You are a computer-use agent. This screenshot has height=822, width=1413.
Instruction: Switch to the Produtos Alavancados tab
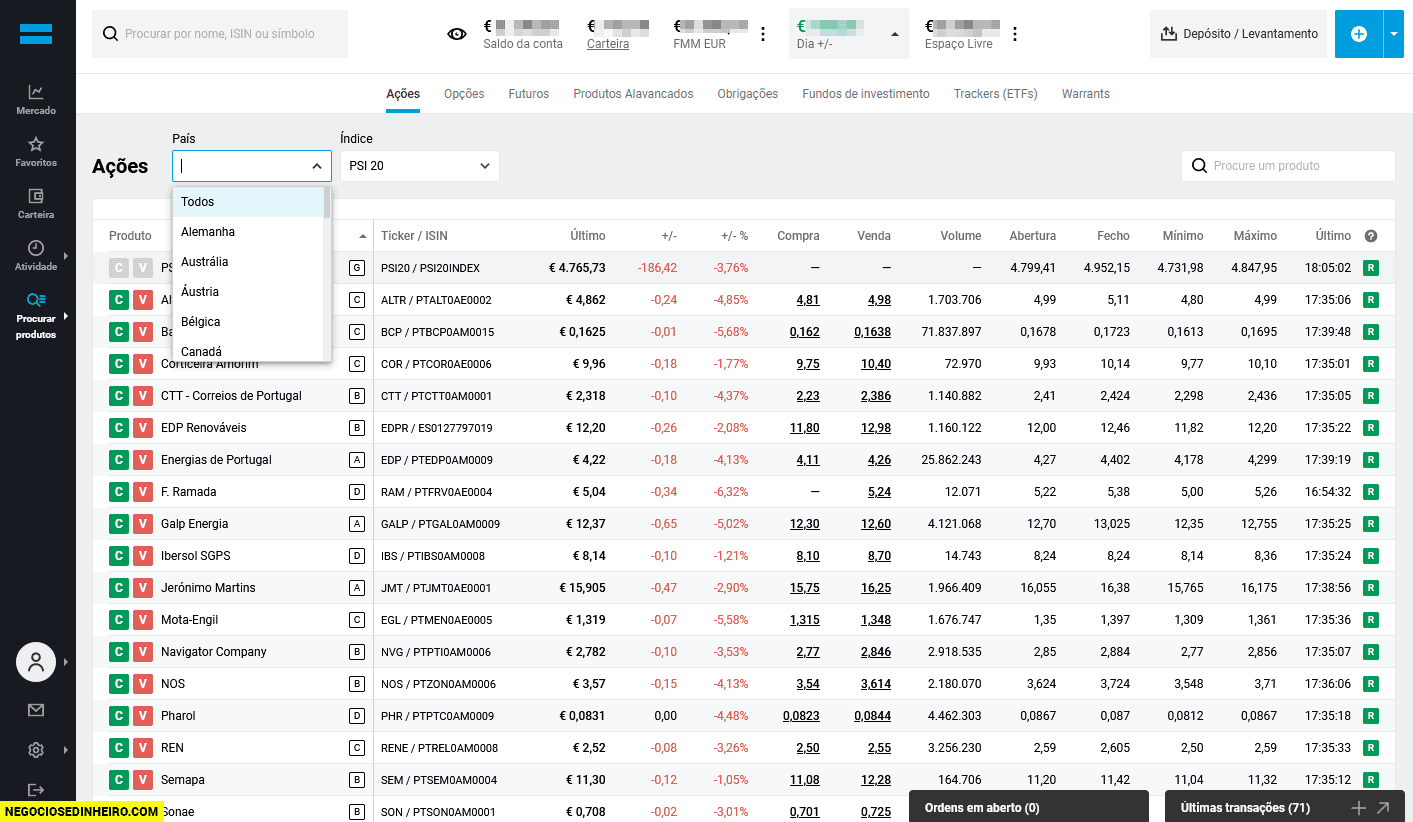pos(633,94)
